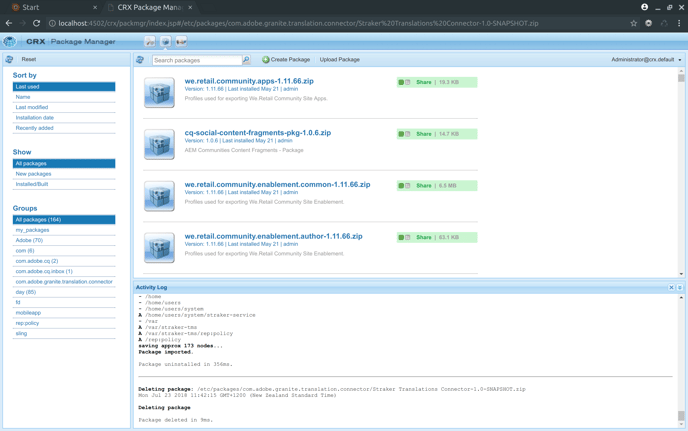Click the browser extension icon next to star
Viewport: 688px width, 431px height.
[649, 23]
